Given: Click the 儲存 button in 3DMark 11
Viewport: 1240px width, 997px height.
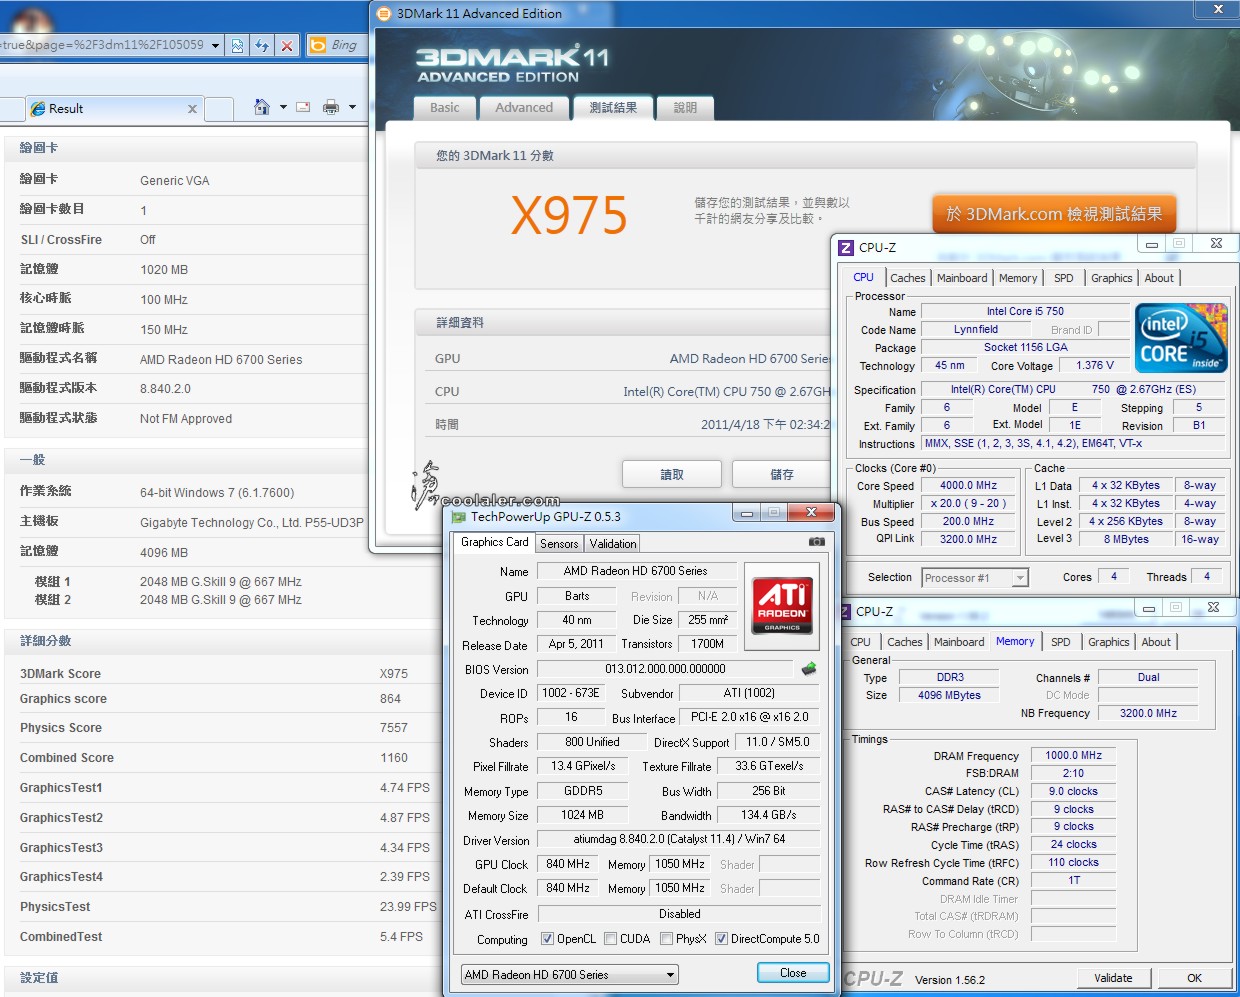Looking at the screenshot, I should (x=782, y=474).
